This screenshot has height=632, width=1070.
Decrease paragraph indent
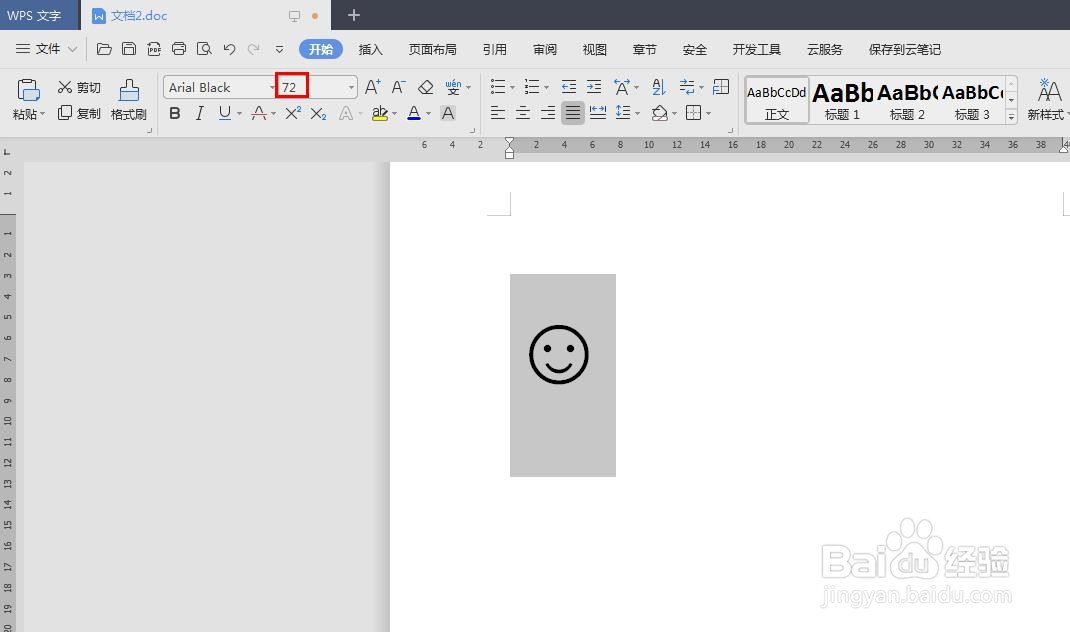[x=568, y=87]
